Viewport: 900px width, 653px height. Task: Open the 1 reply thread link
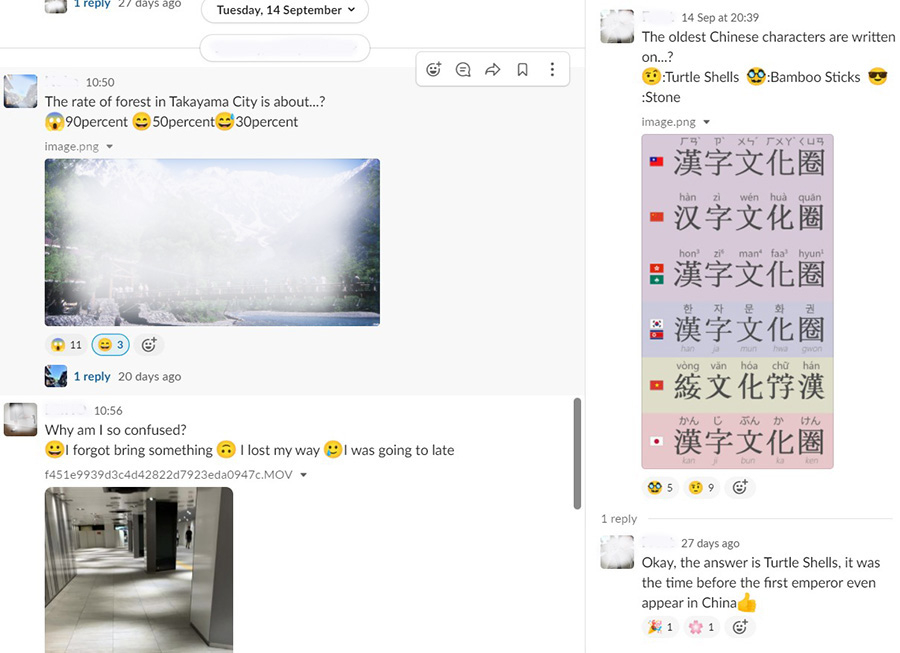point(92,377)
